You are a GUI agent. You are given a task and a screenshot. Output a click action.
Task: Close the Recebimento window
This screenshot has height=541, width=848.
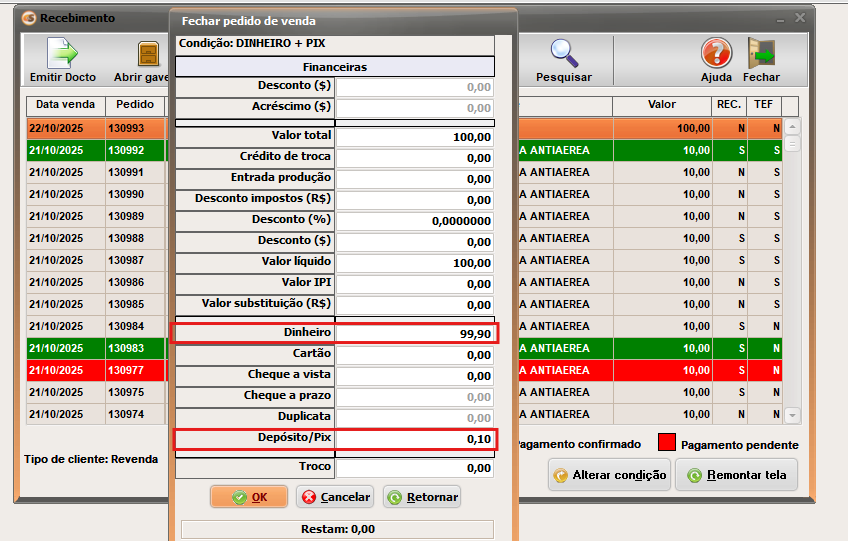tap(799, 18)
